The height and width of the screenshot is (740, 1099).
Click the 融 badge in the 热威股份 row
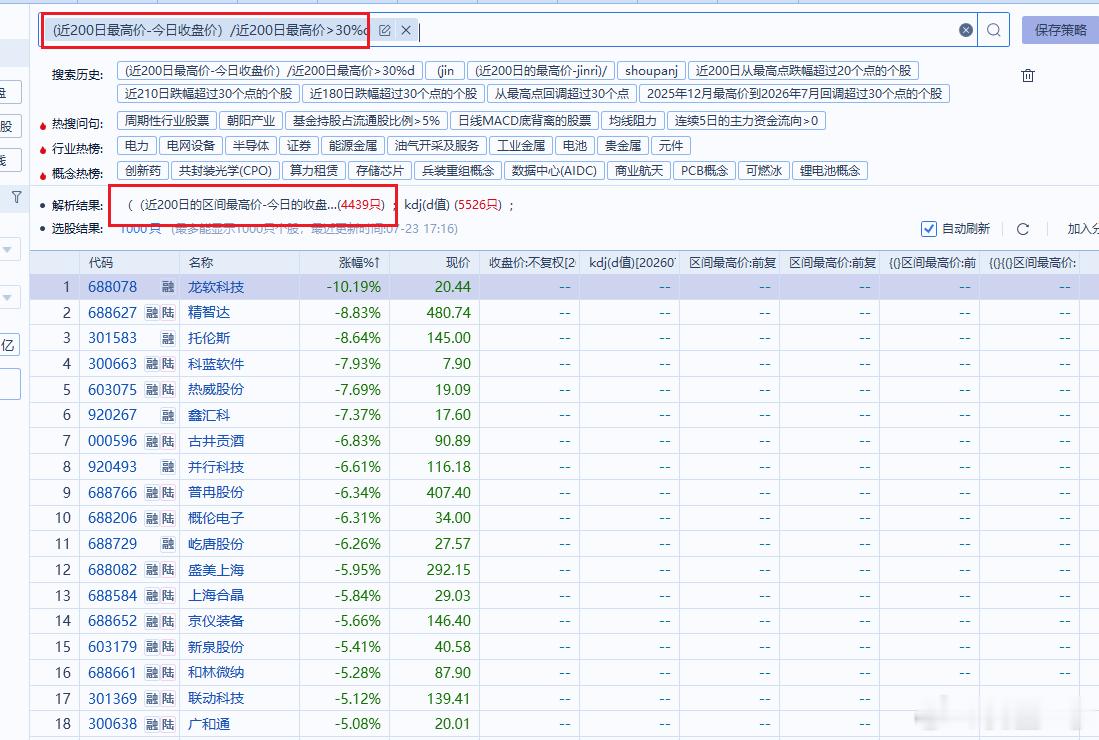(x=152, y=390)
